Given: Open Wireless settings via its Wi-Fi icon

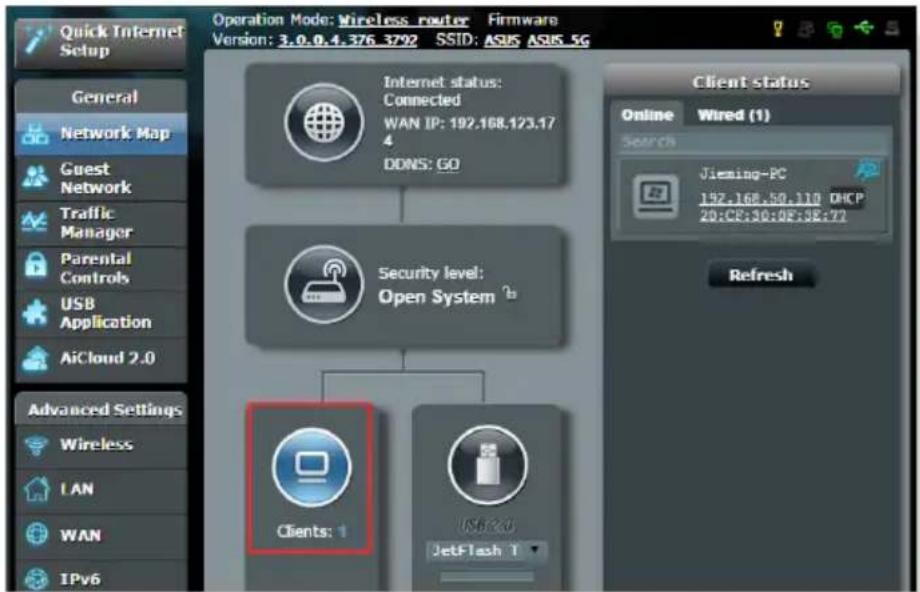Looking at the screenshot, I should [36, 445].
